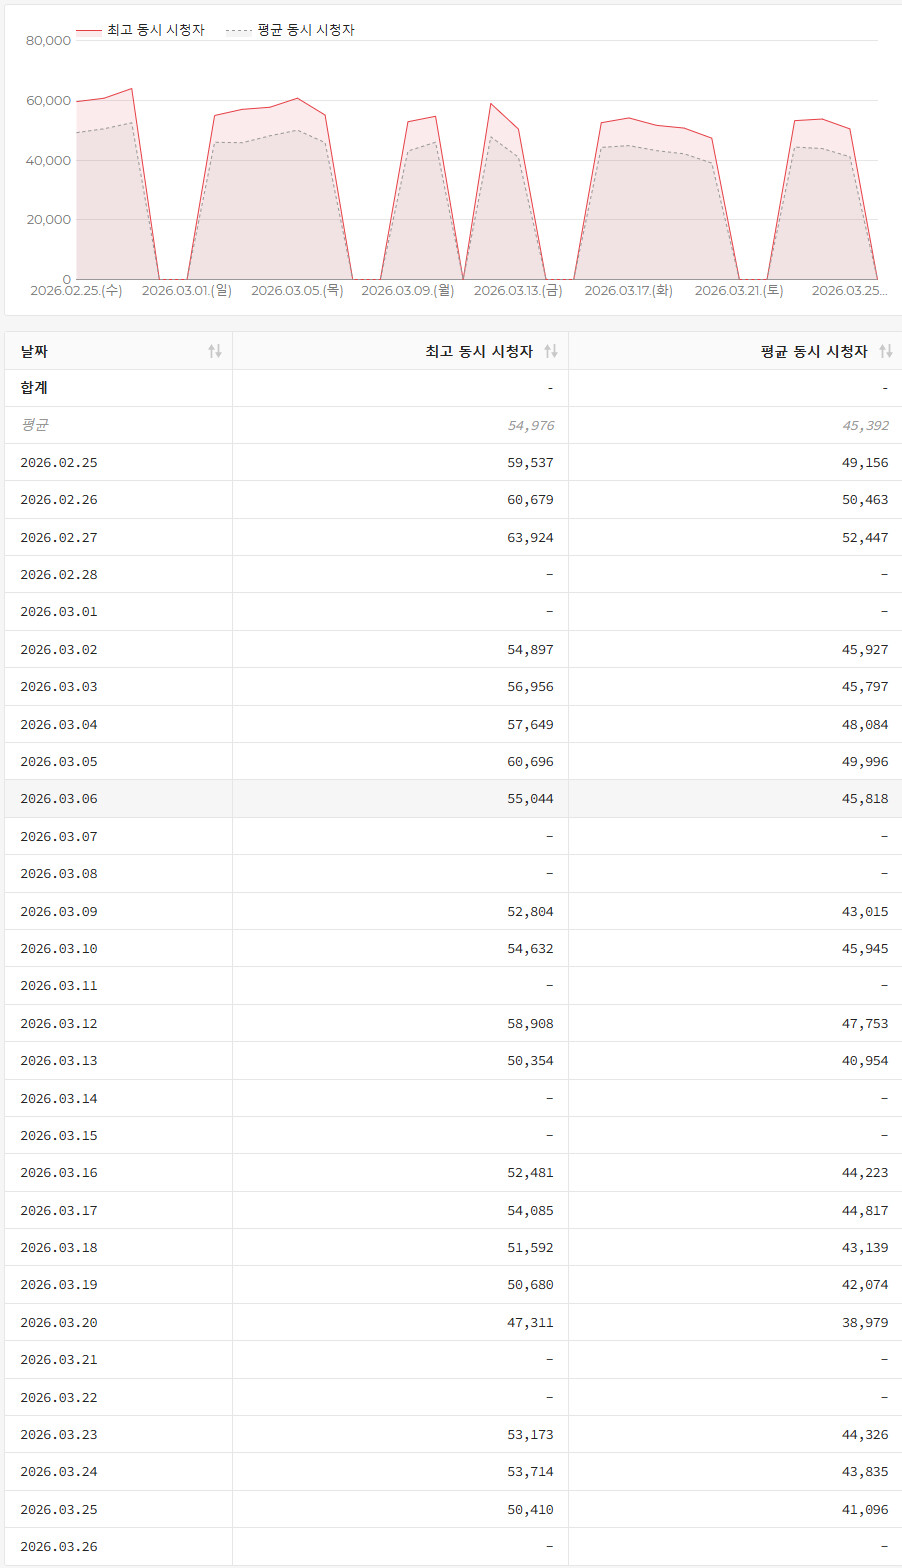902x1568 pixels.
Task: Toggle the 평균 동시 시청자 legend series
Action: point(305,30)
